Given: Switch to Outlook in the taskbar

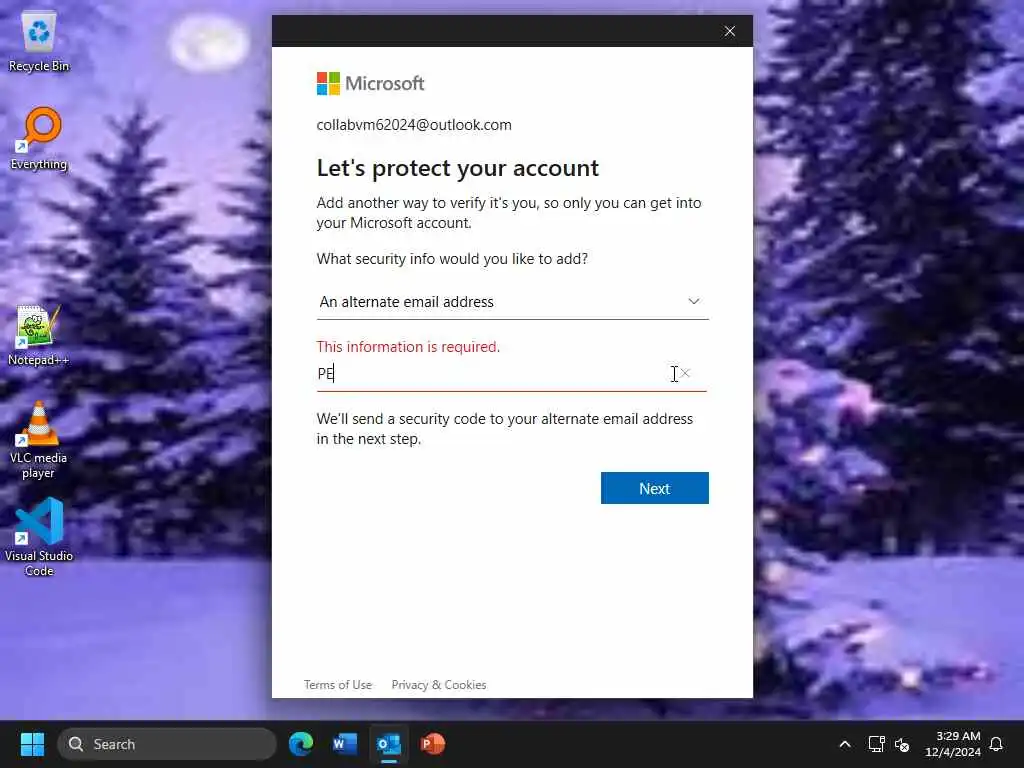Looking at the screenshot, I should tap(389, 744).
